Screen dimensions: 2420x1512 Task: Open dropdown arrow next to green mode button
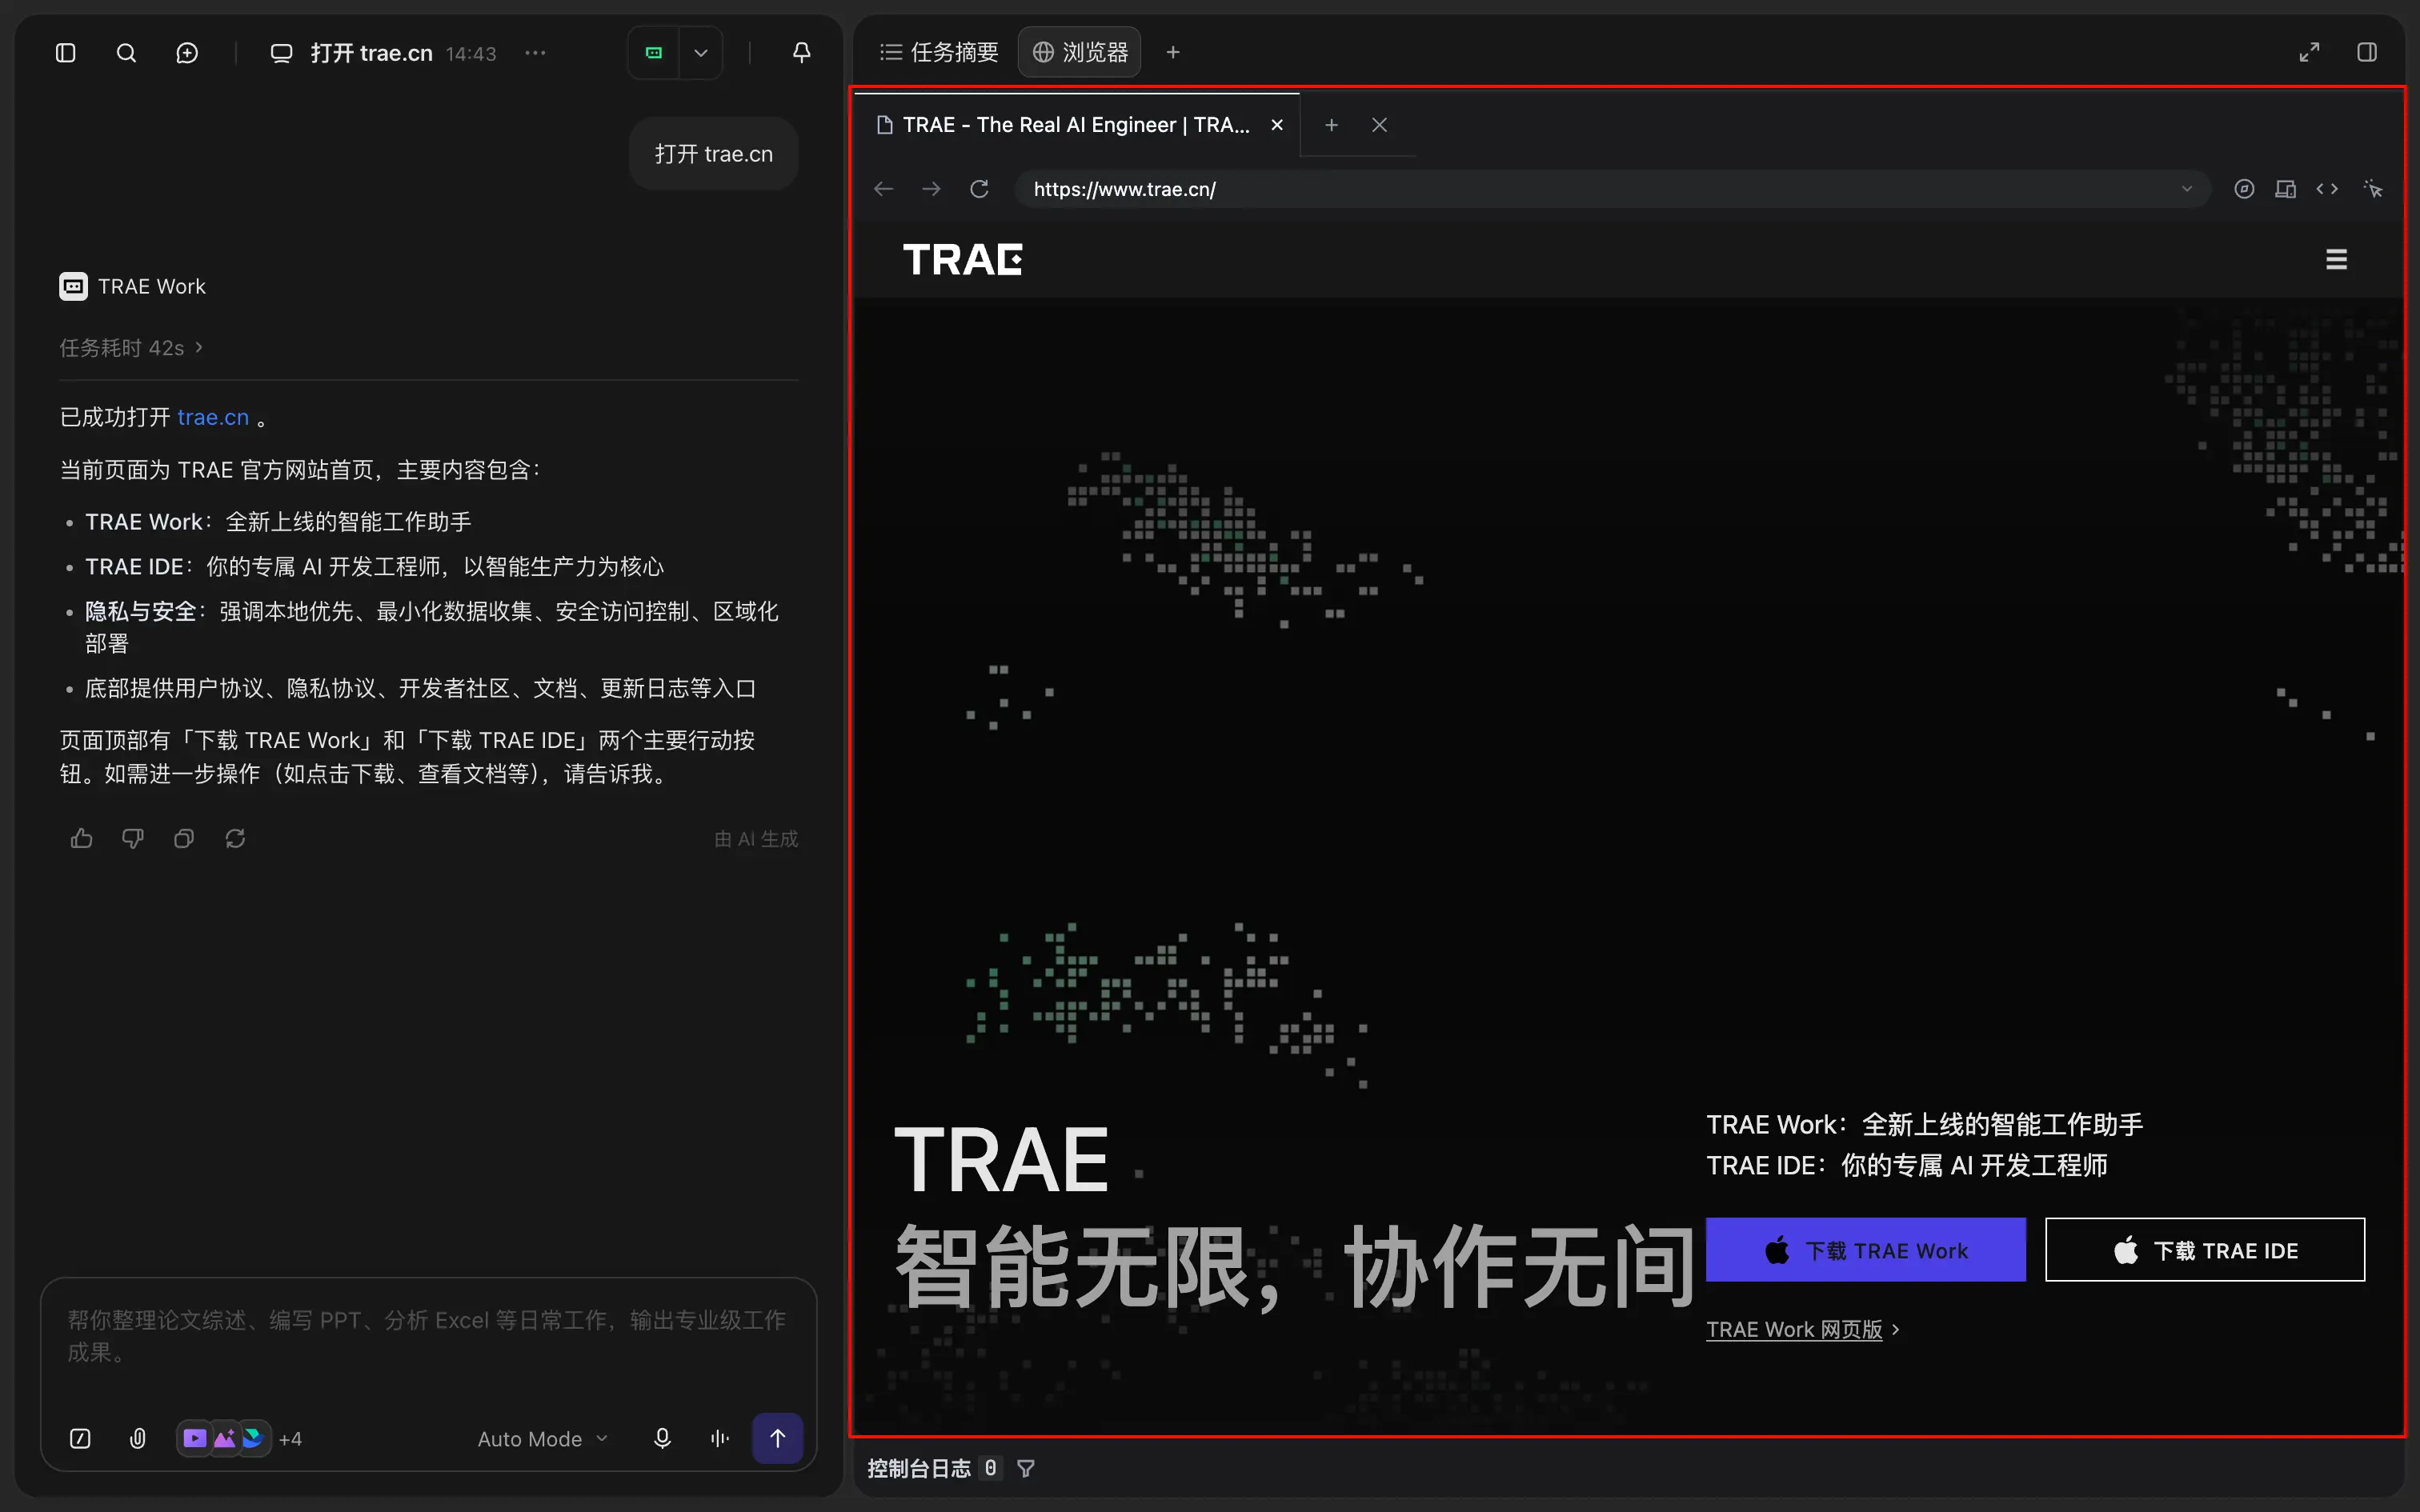[x=701, y=53]
